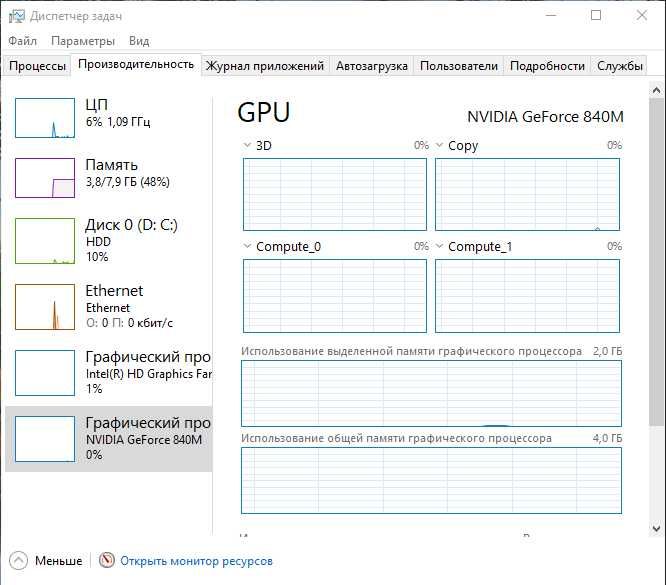Viewport: 666px width, 585px height.
Task: Expand the 3D engine dropdown chevron
Action: click(x=247, y=145)
